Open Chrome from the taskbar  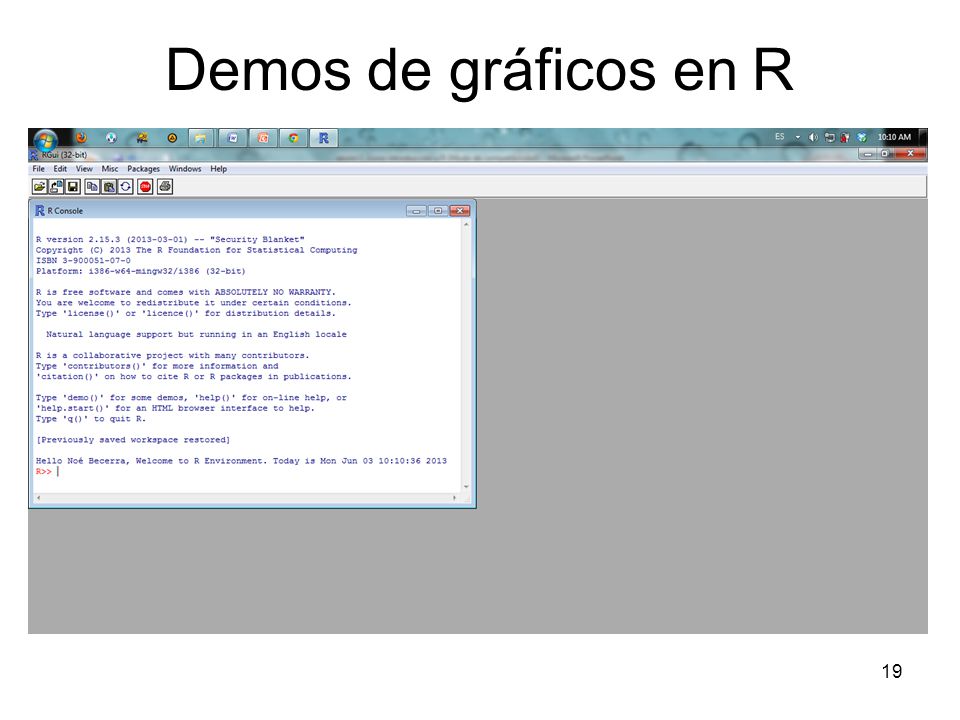pyautogui.click(x=294, y=138)
